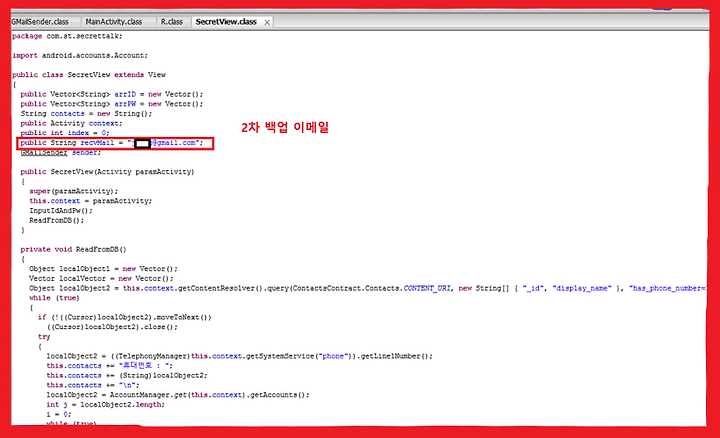Select the arrPW Vector declaration line
This screenshot has width=720, height=438.
112,104
